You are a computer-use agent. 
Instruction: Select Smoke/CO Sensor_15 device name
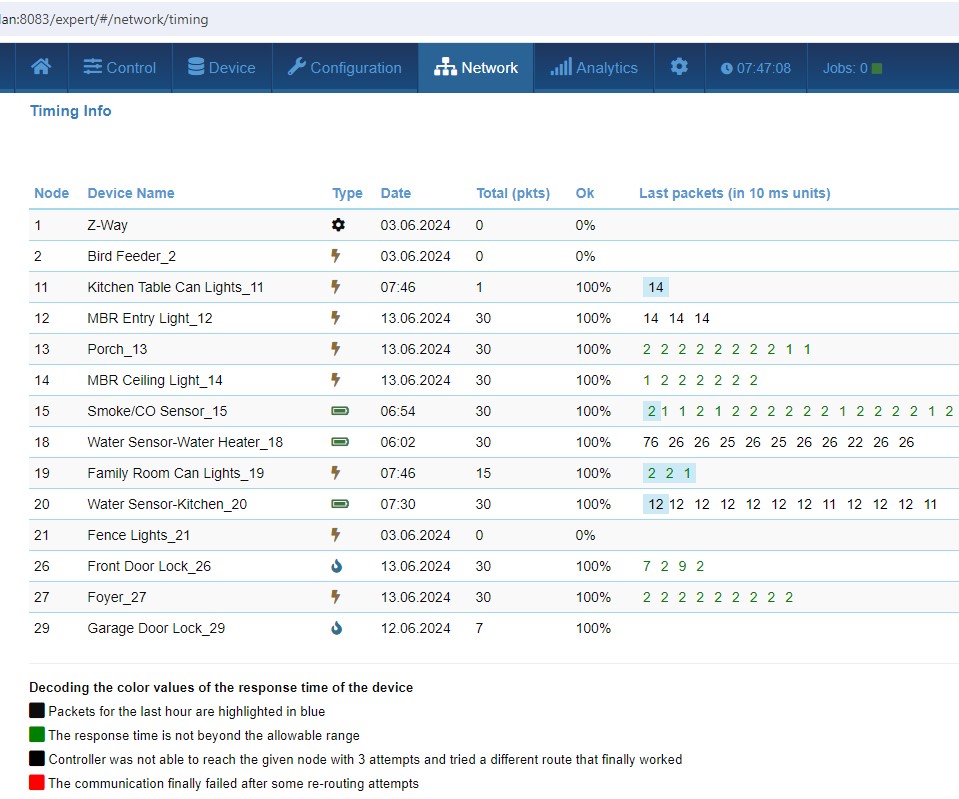pos(157,411)
